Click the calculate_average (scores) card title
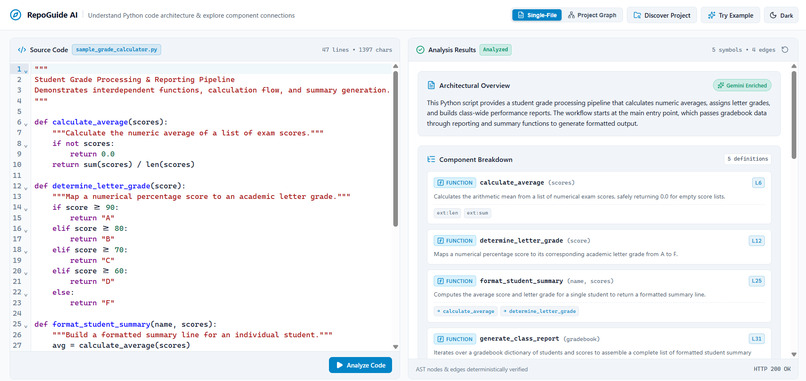 527,183
